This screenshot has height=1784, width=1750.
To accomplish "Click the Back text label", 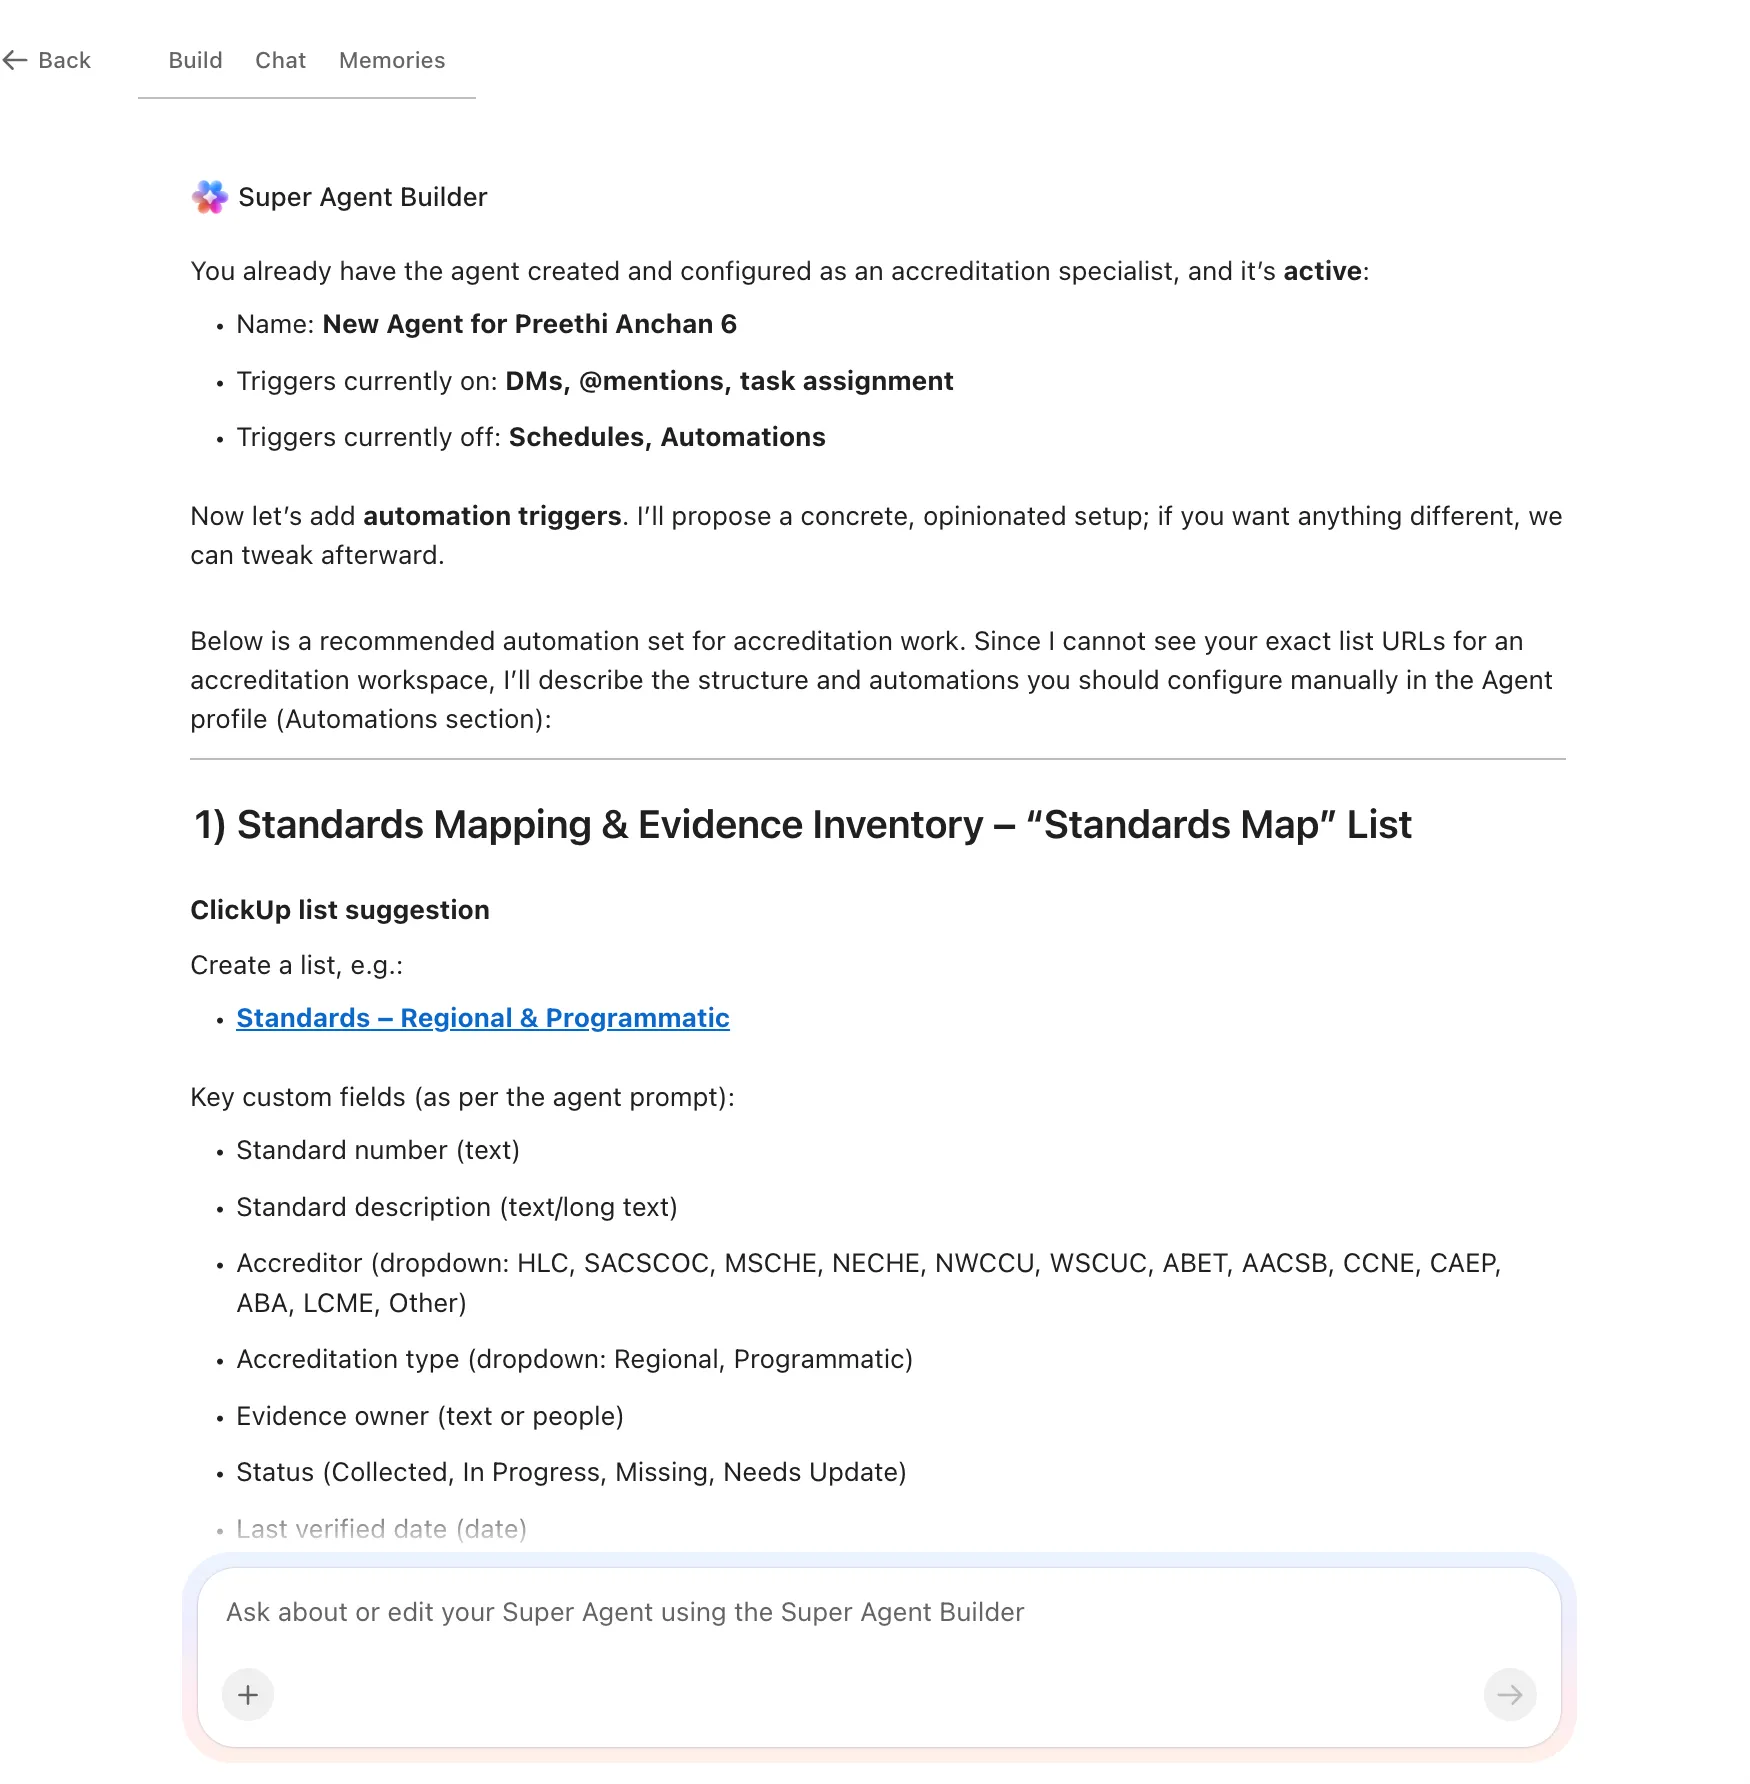I will pyautogui.click(x=64, y=61).
